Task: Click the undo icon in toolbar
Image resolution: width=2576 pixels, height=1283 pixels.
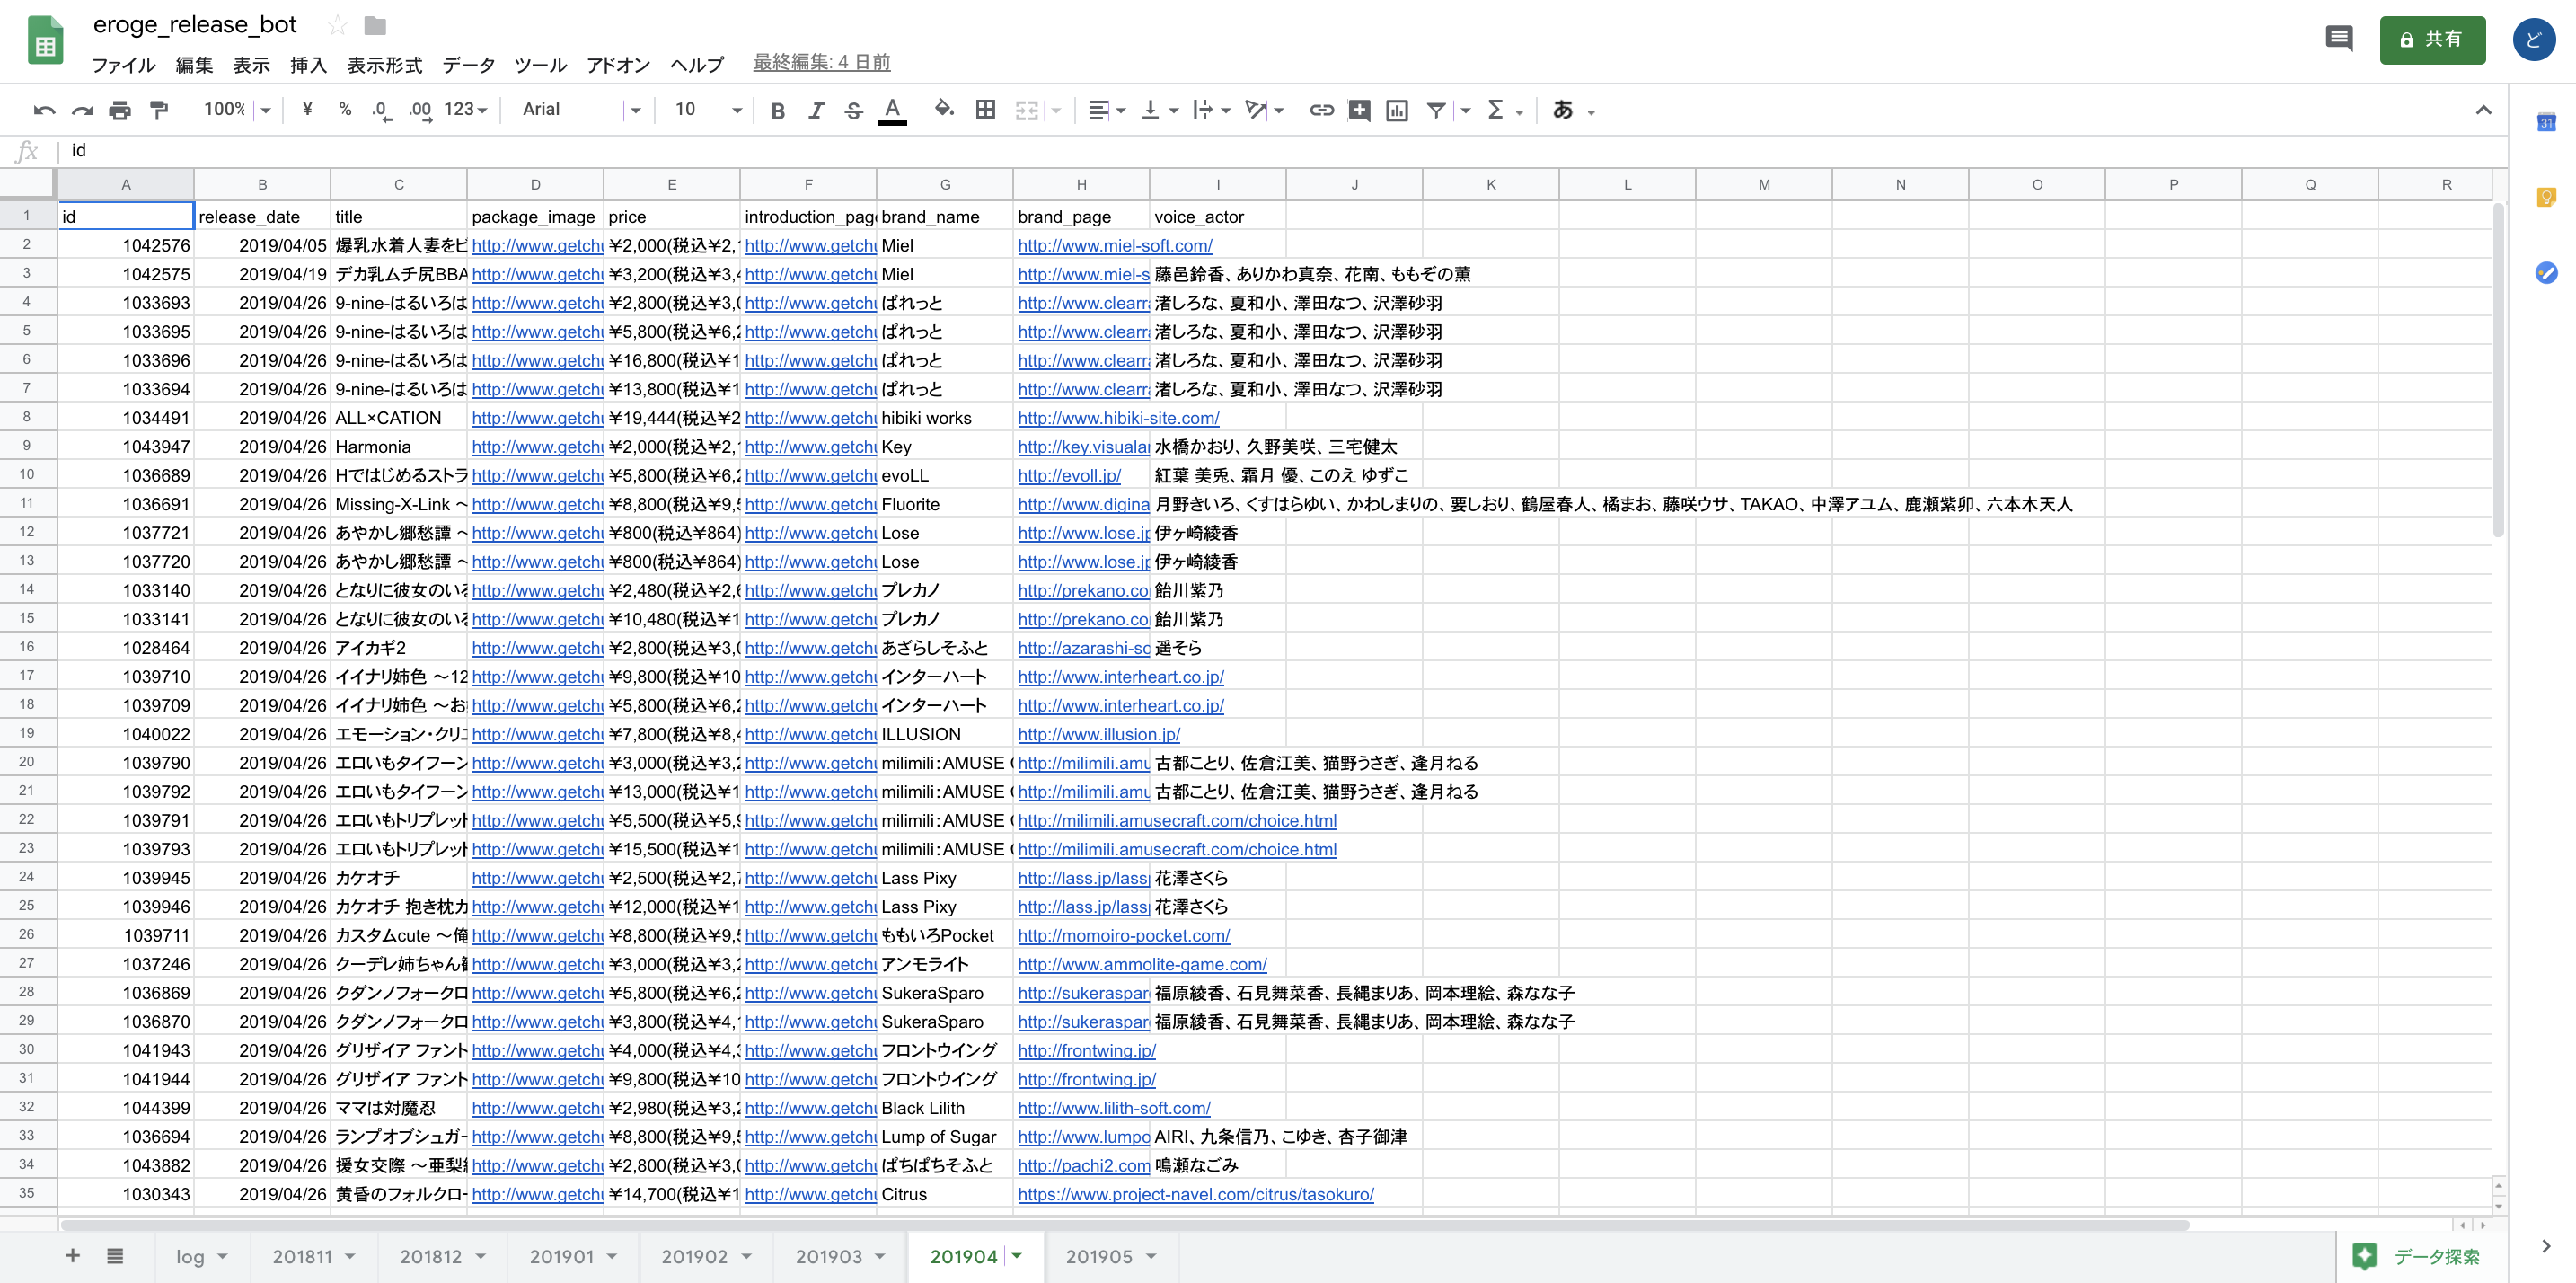Action: coord(44,110)
